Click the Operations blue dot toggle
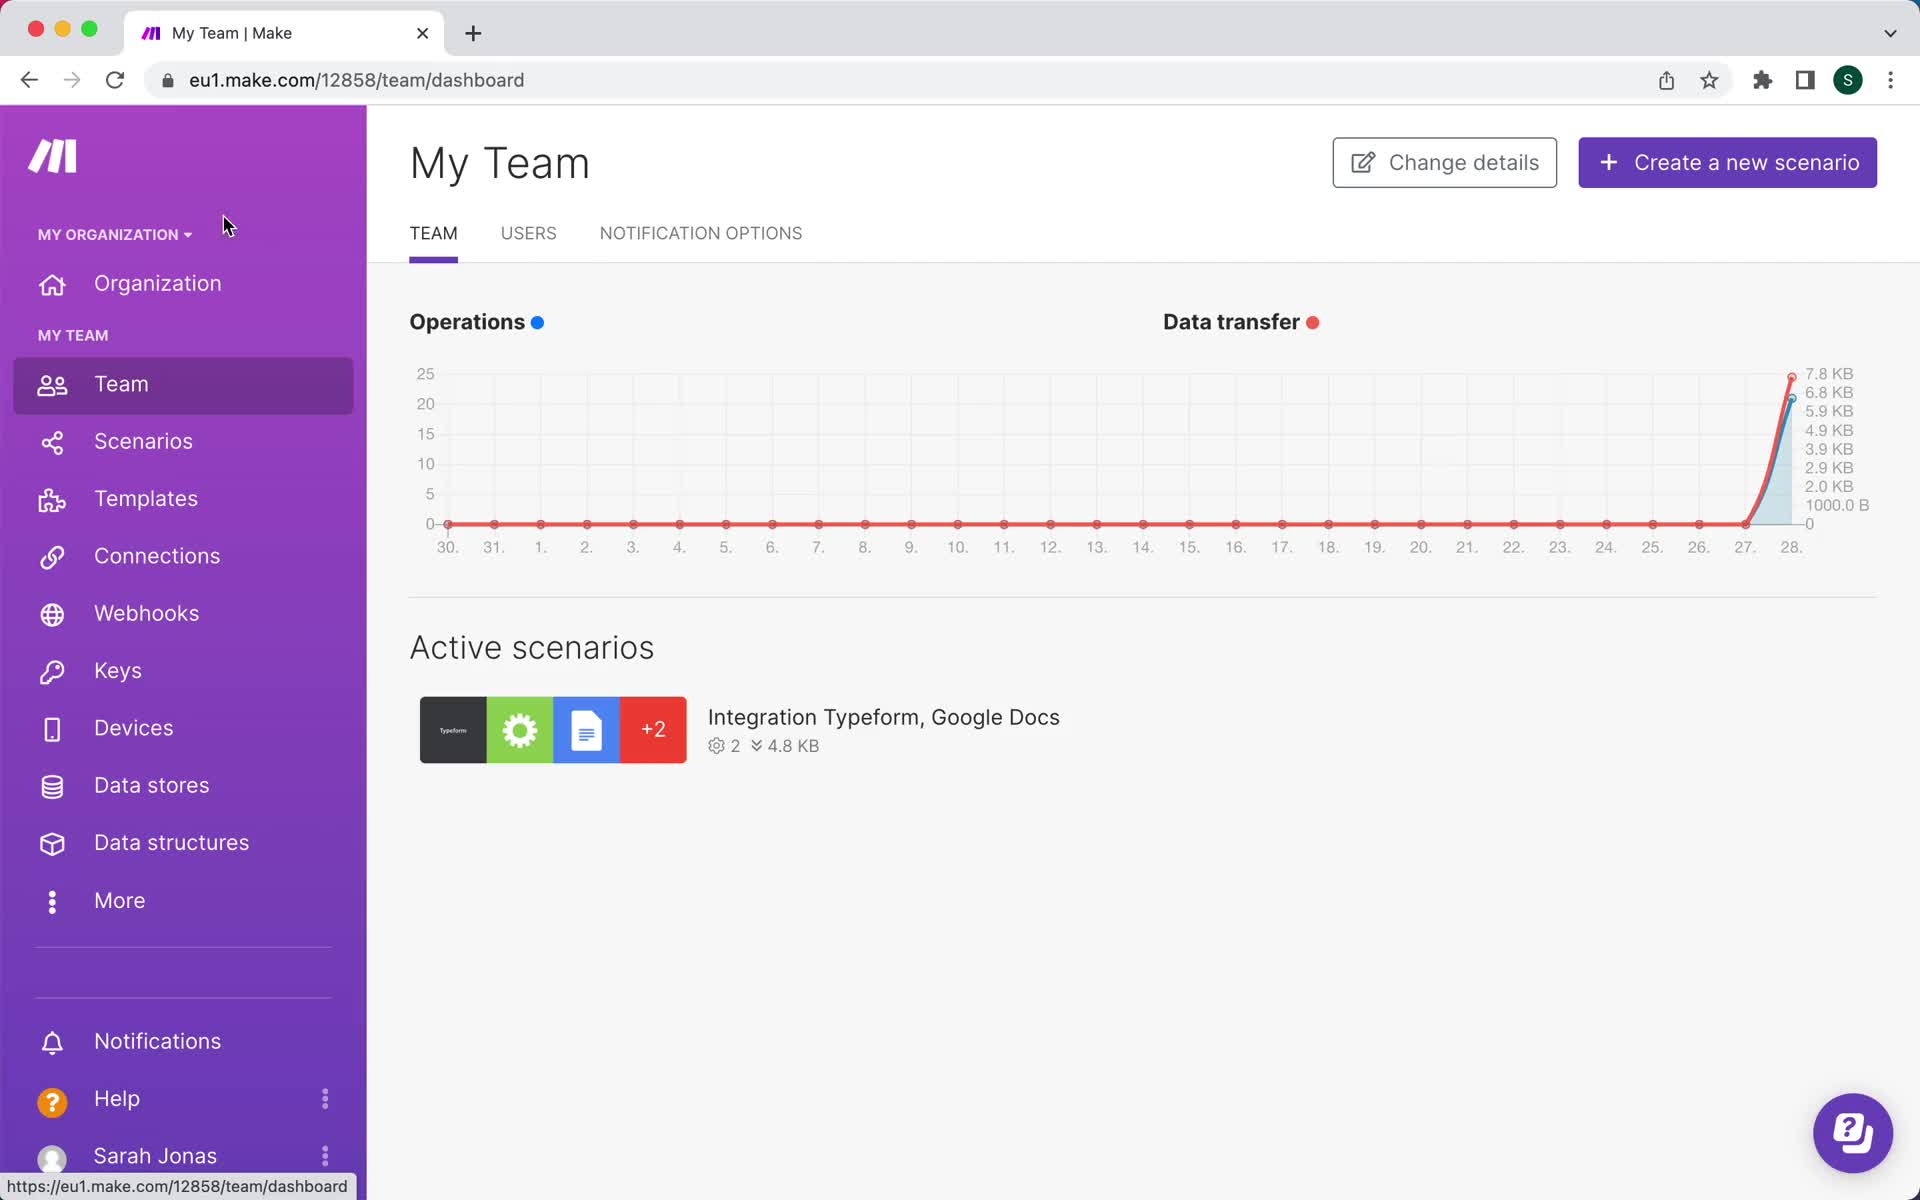Screen dimensions: 1920x1200 pyautogui.click(x=538, y=322)
